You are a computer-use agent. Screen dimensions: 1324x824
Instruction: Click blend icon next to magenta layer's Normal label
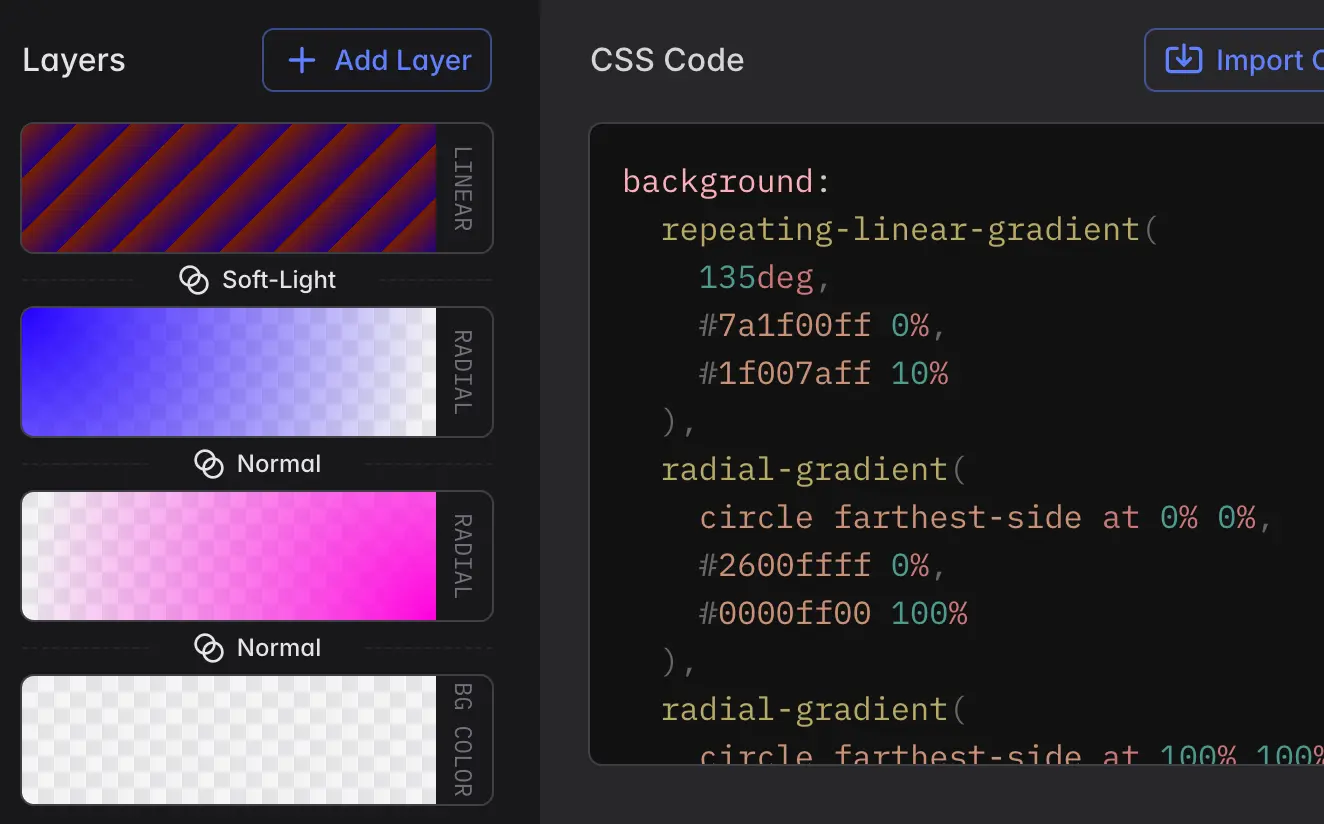tap(207, 648)
